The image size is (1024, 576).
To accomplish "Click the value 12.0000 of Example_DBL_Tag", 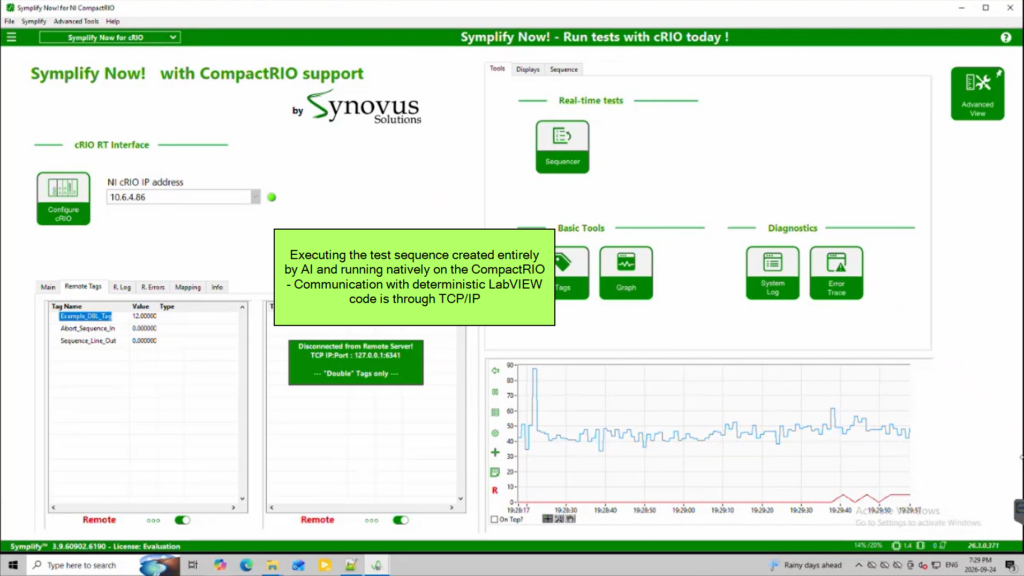I will tap(144, 316).
